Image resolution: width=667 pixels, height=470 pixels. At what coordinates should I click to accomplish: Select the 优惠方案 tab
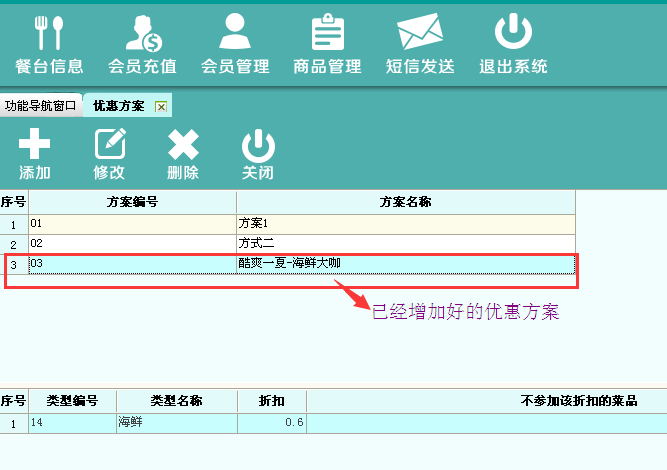119,106
